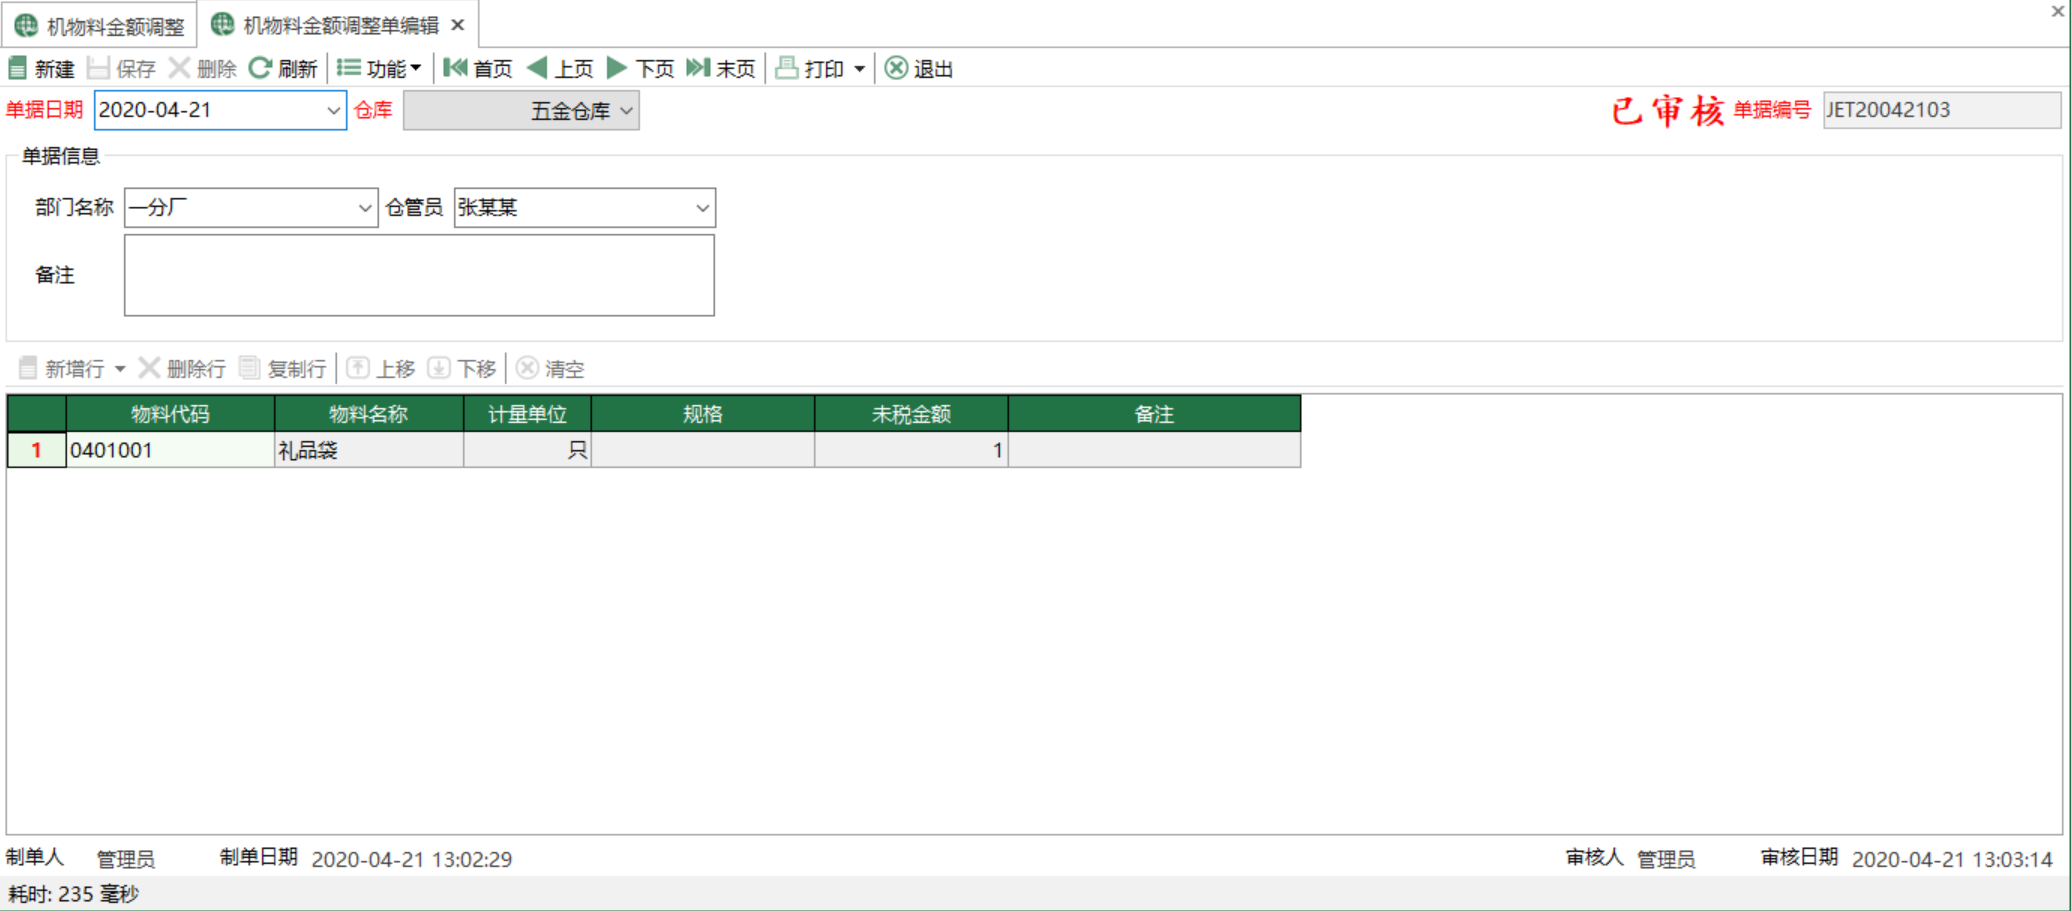Click the 规格 column header
This screenshot has height=911, width=2071.
coord(703,414)
